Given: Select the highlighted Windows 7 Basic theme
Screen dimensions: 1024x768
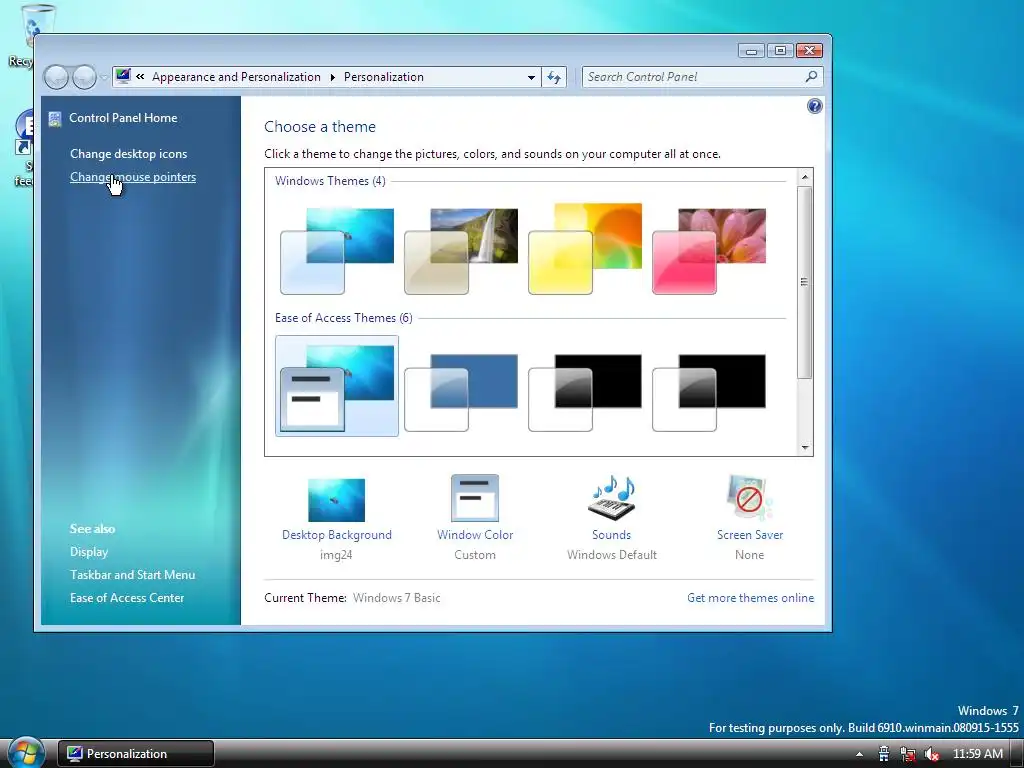Looking at the screenshot, I should (337, 386).
